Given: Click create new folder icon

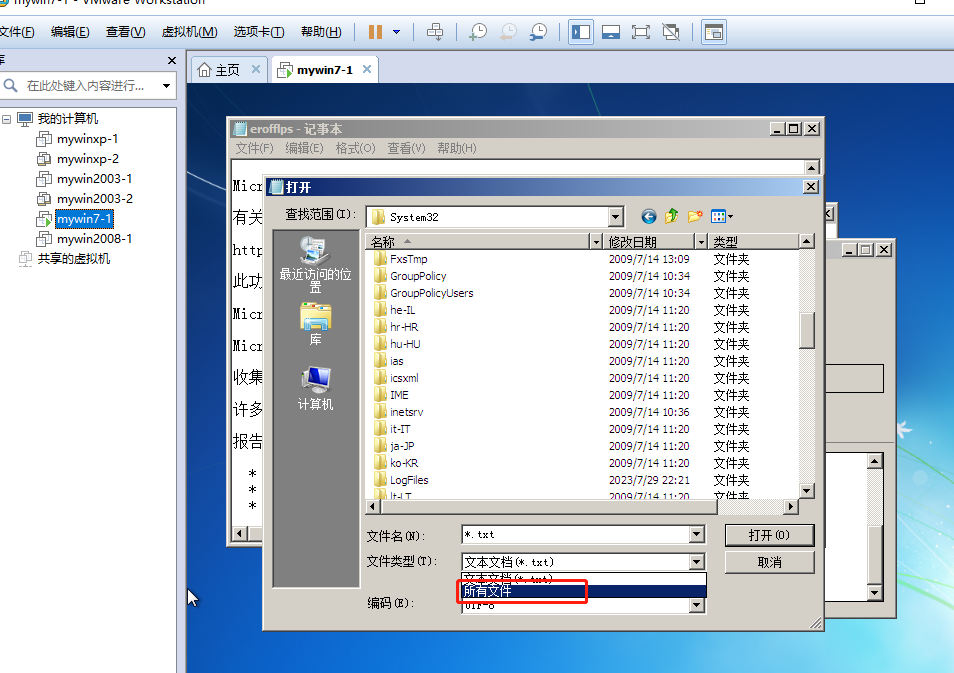Looking at the screenshot, I should pos(695,216).
